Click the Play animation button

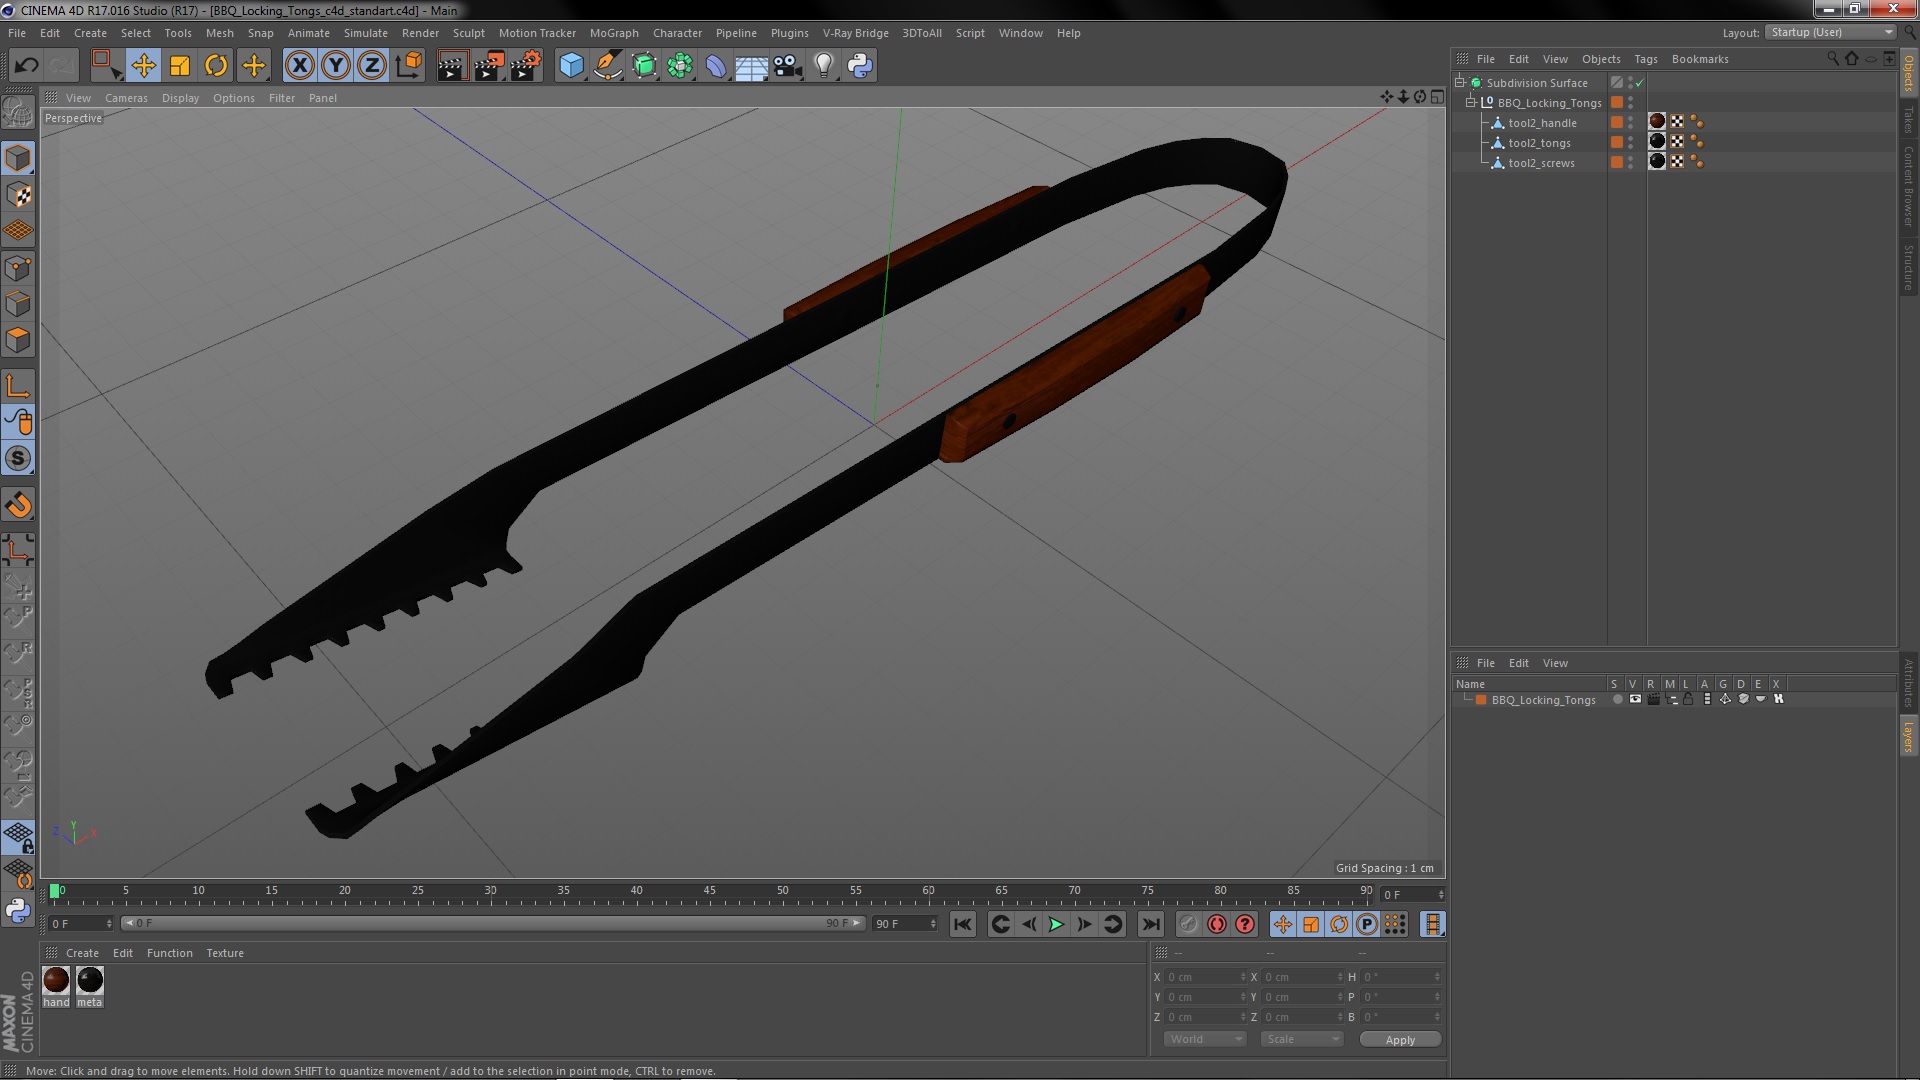pos(1055,923)
